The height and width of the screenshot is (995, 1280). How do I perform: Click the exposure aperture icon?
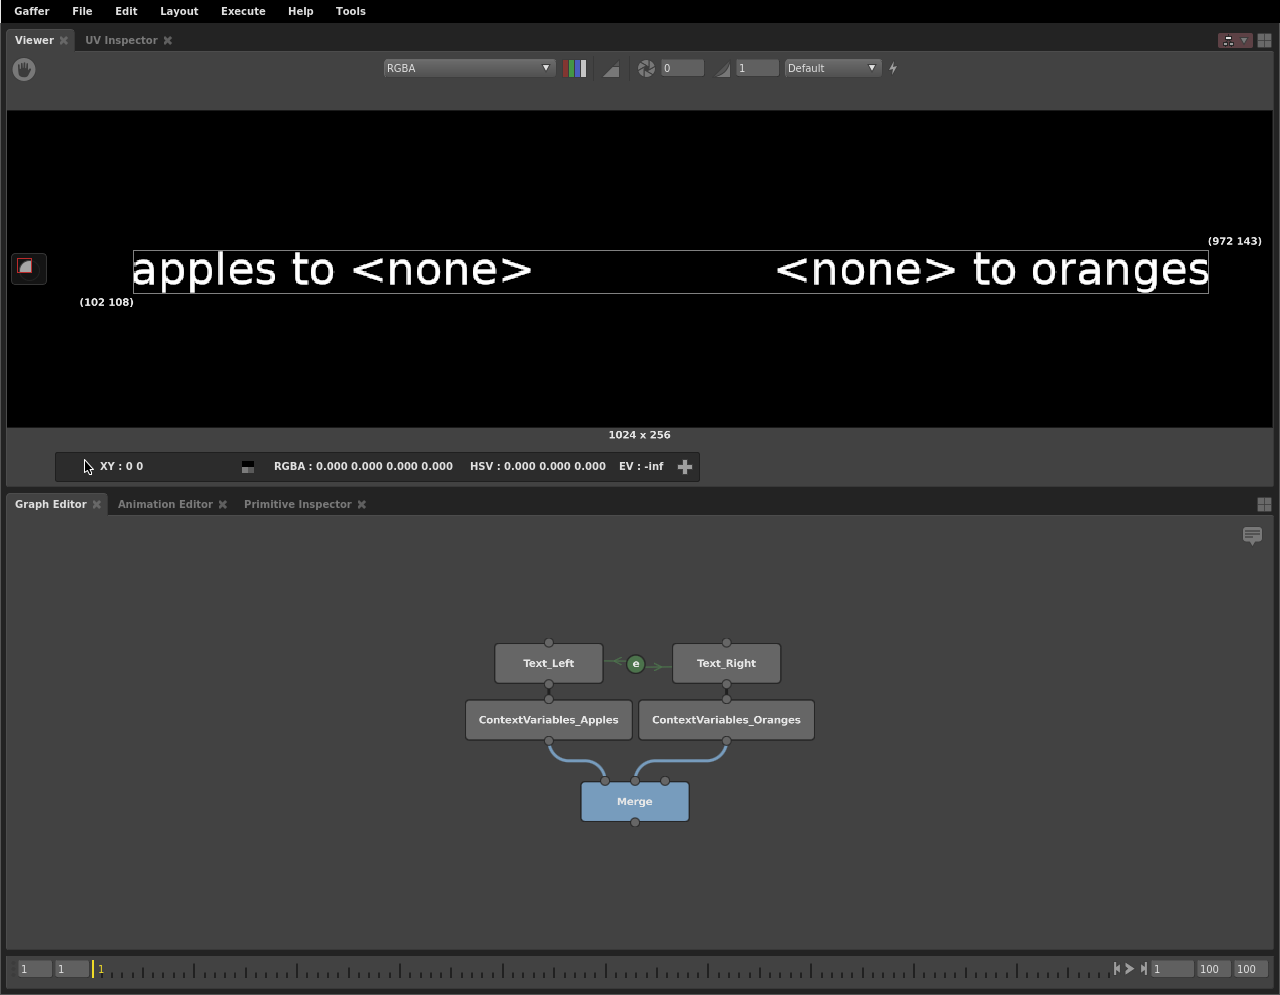pyautogui.click(x=646, y=68)
